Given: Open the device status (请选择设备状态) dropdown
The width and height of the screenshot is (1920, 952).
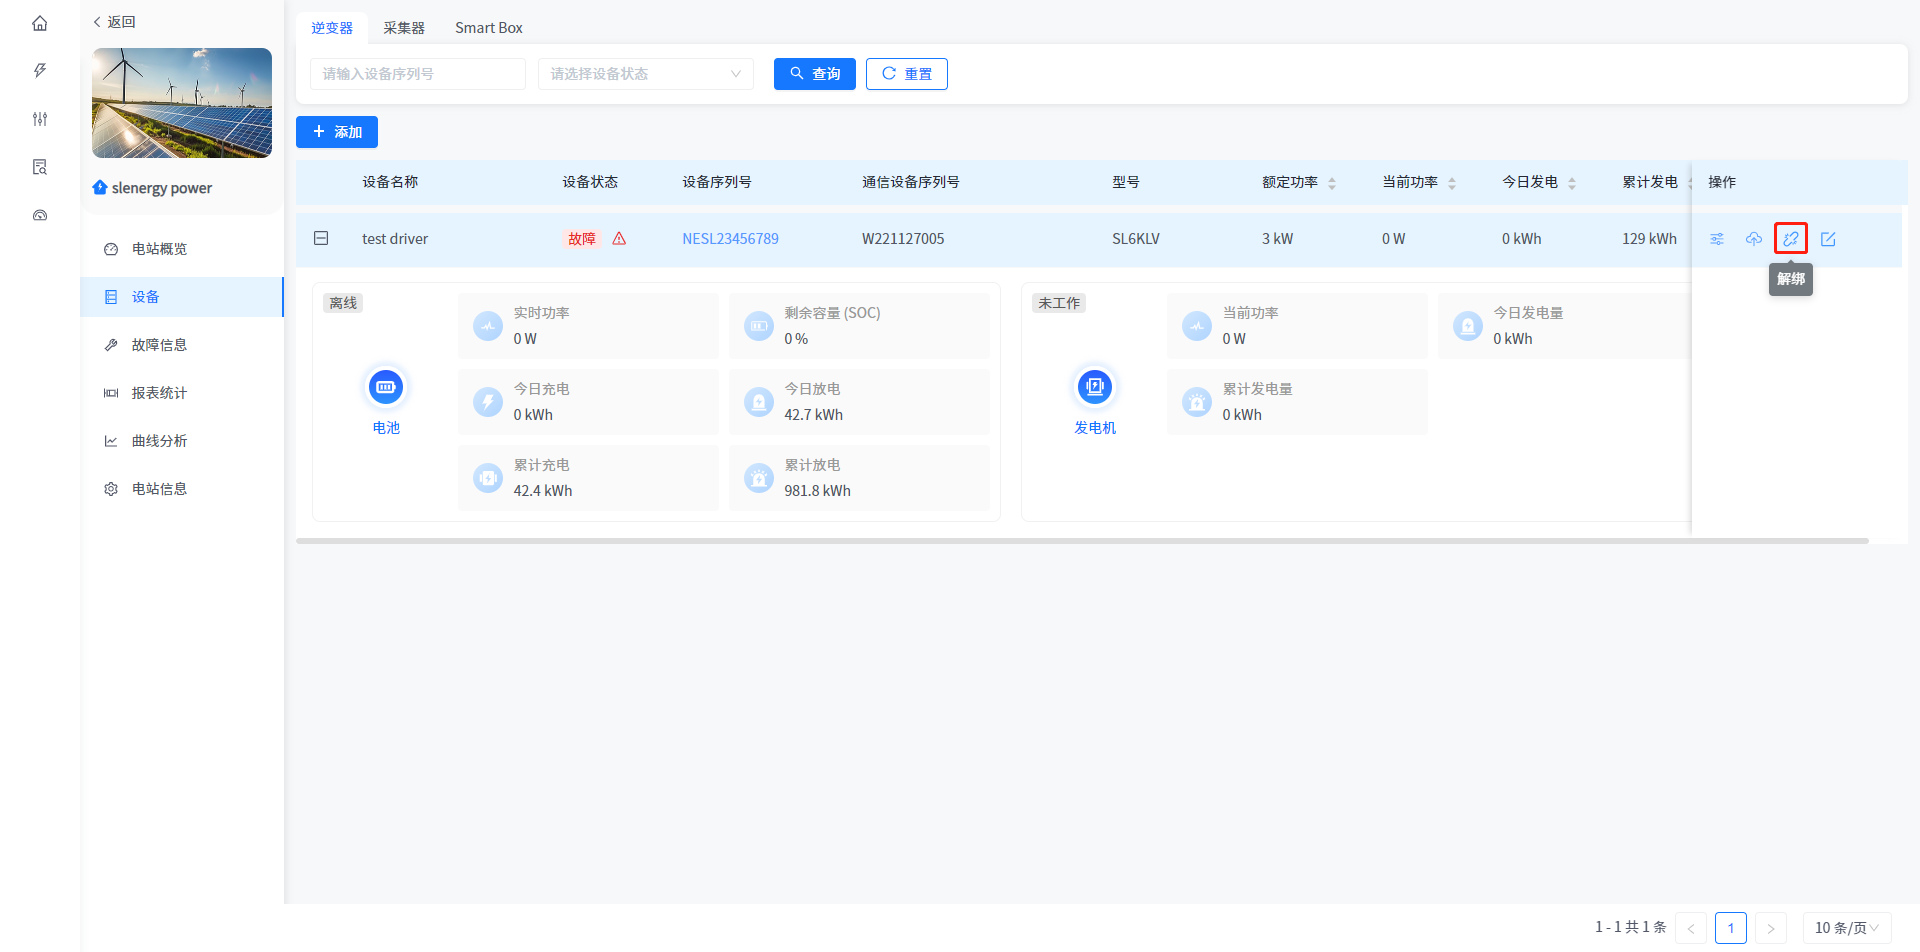Looking at the screenshot, I should (x=645, y=74).
